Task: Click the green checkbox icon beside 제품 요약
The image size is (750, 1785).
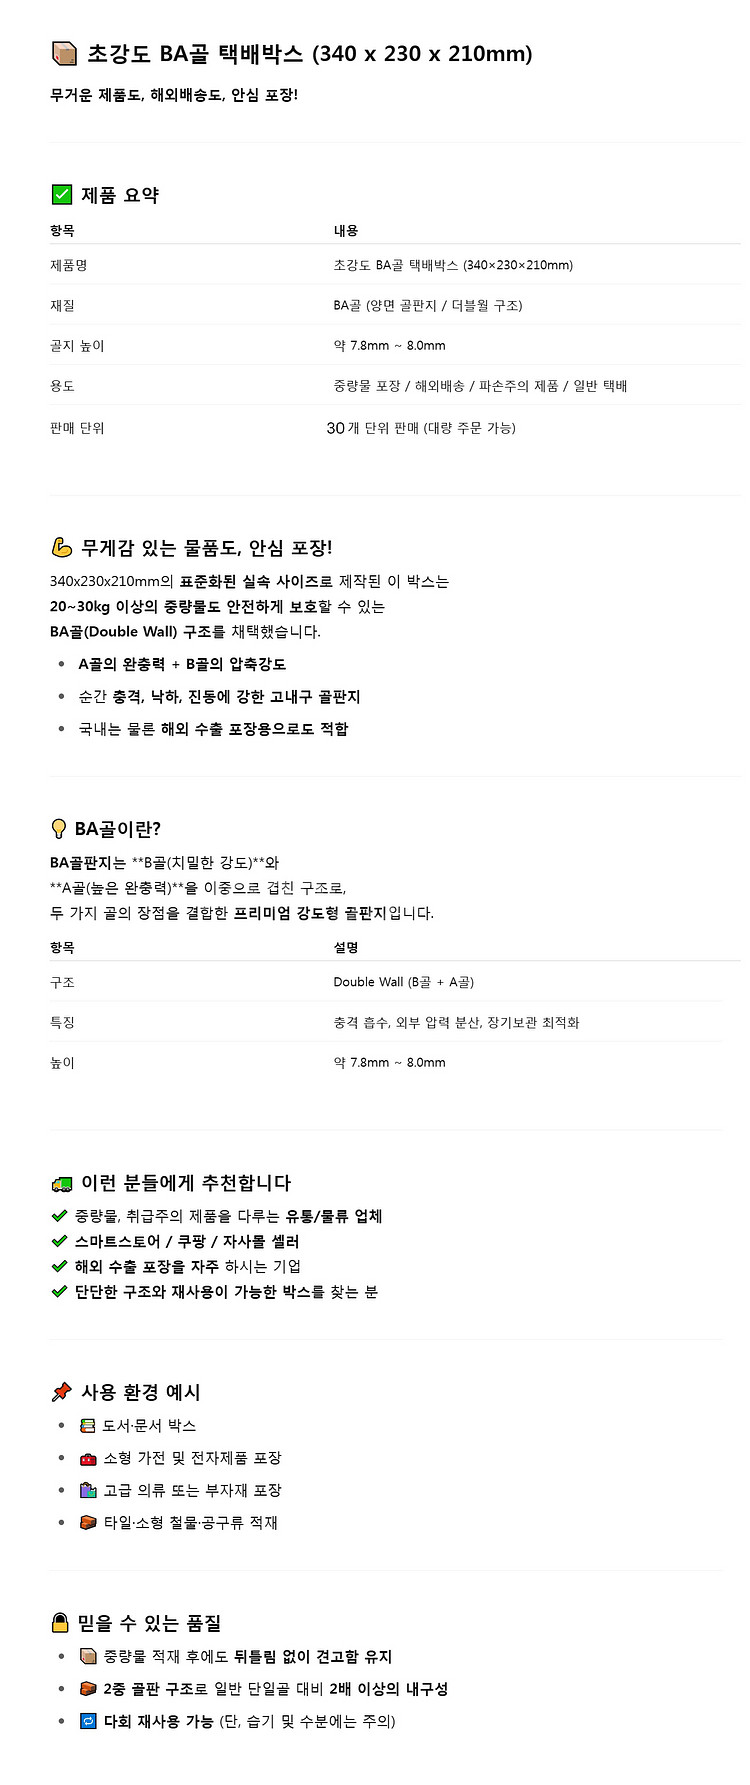Action: (x=62, y=194)
